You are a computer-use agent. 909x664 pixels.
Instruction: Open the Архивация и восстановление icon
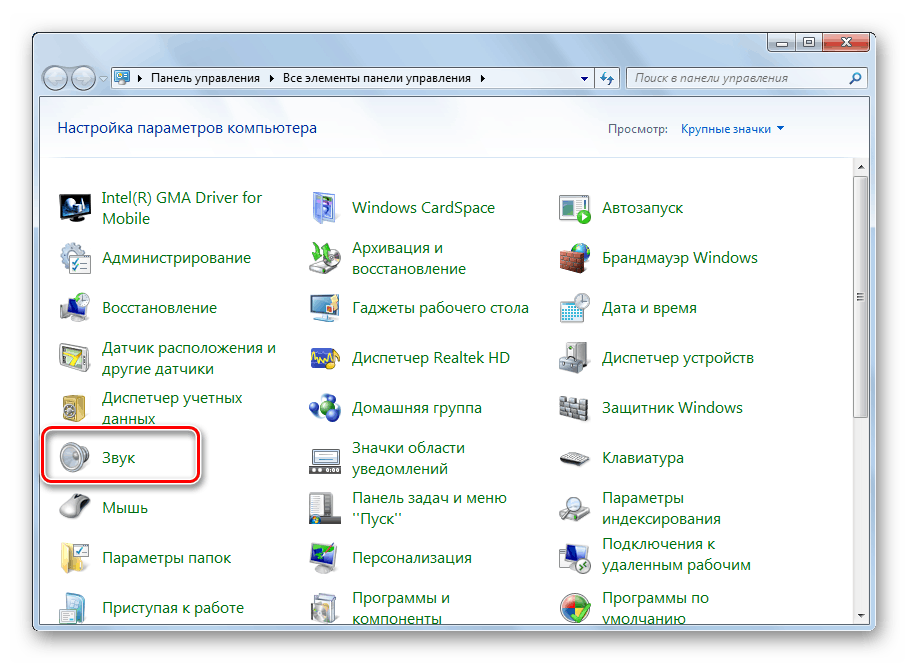[x=325, y=258]
